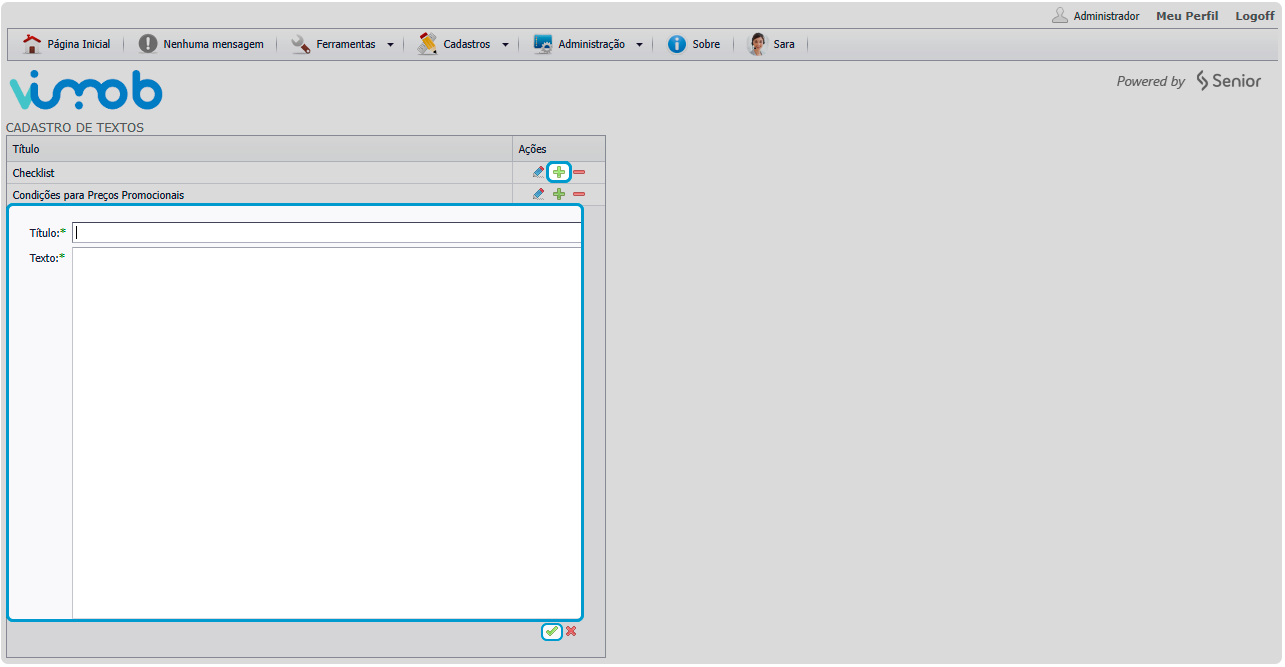The image size is (1285, 667).
Task: Click the Logoff link
Action: pyautogui.click(x=1255, y=16)
